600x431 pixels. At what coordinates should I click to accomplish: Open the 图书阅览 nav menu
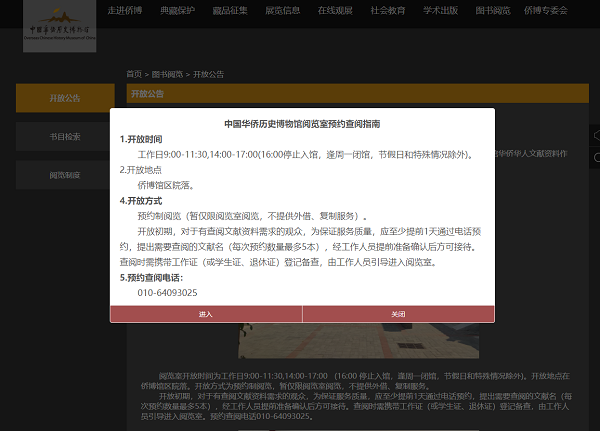pyautogui.click(x=493, y=10)
